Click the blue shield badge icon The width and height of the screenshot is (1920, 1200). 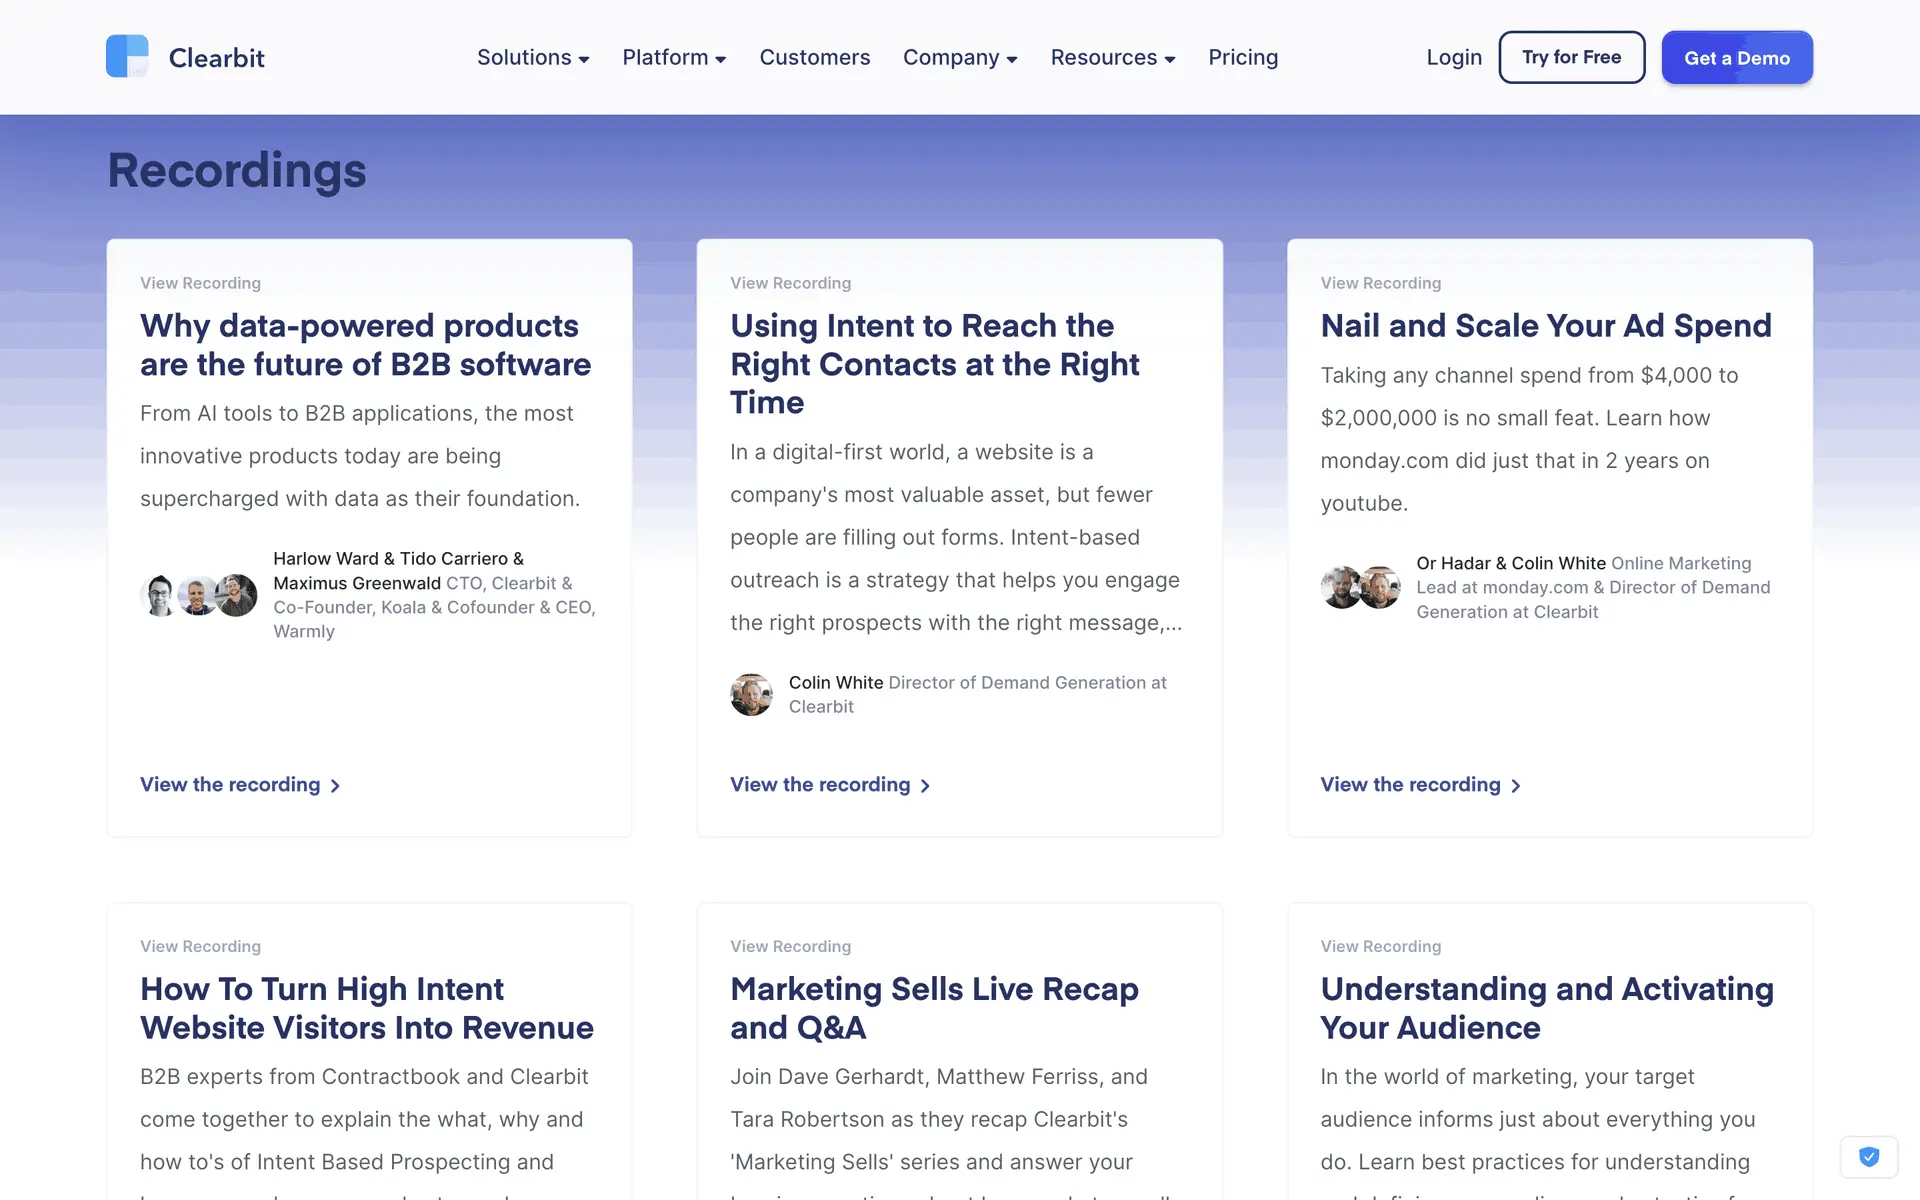tap(1868, 1157)
